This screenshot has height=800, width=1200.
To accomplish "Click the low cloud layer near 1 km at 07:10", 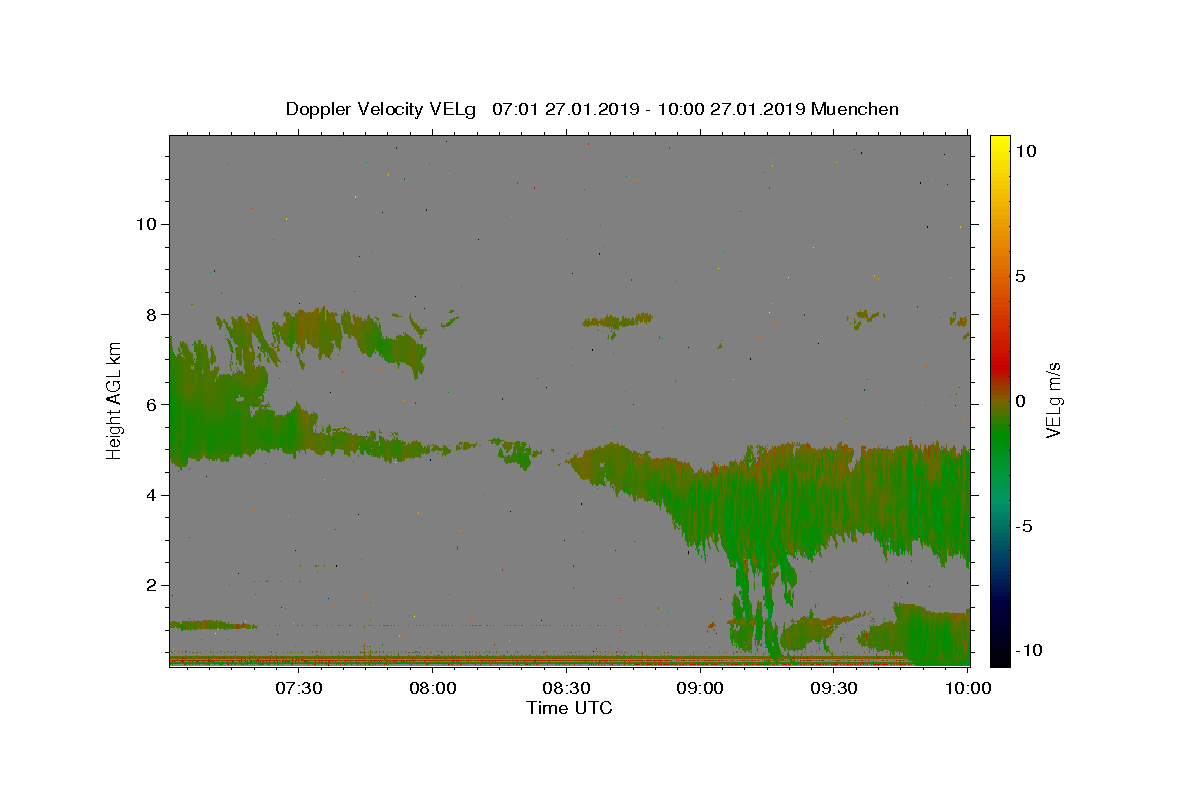I will [x=212, y=625].
